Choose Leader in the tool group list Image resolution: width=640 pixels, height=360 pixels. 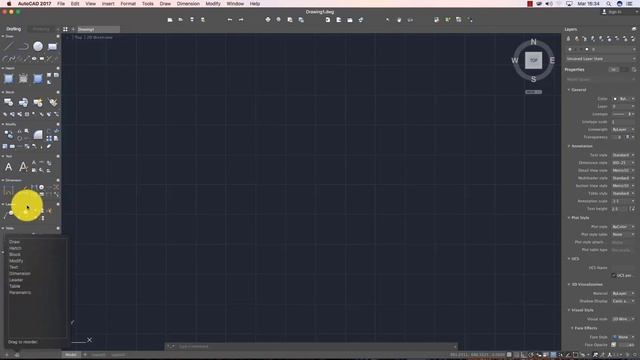16,280
